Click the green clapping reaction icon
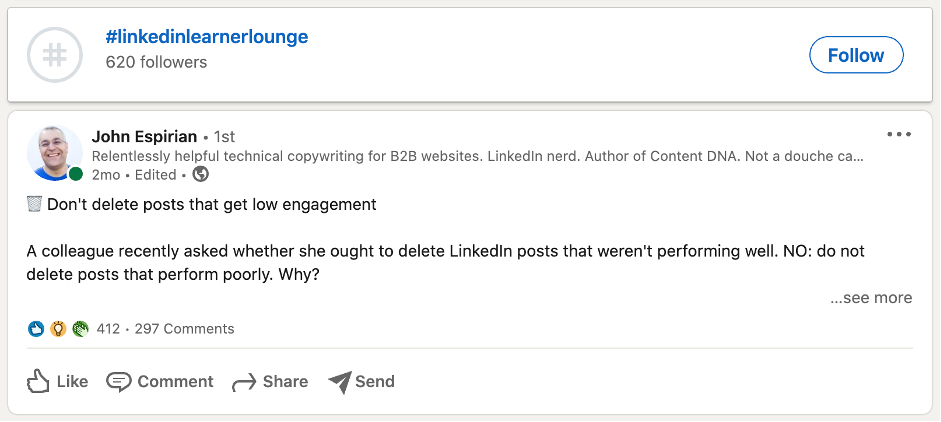Image resolution: width=941 pixels, height=422 pixels. (80, 329)
